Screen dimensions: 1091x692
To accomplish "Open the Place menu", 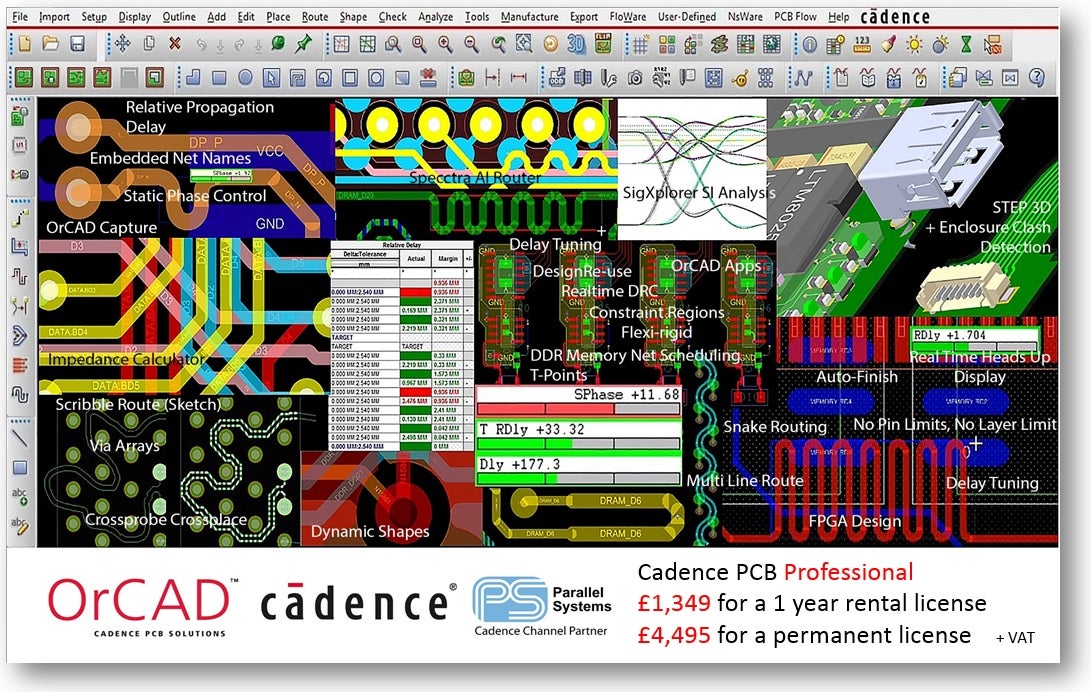I will pos(278,17).
